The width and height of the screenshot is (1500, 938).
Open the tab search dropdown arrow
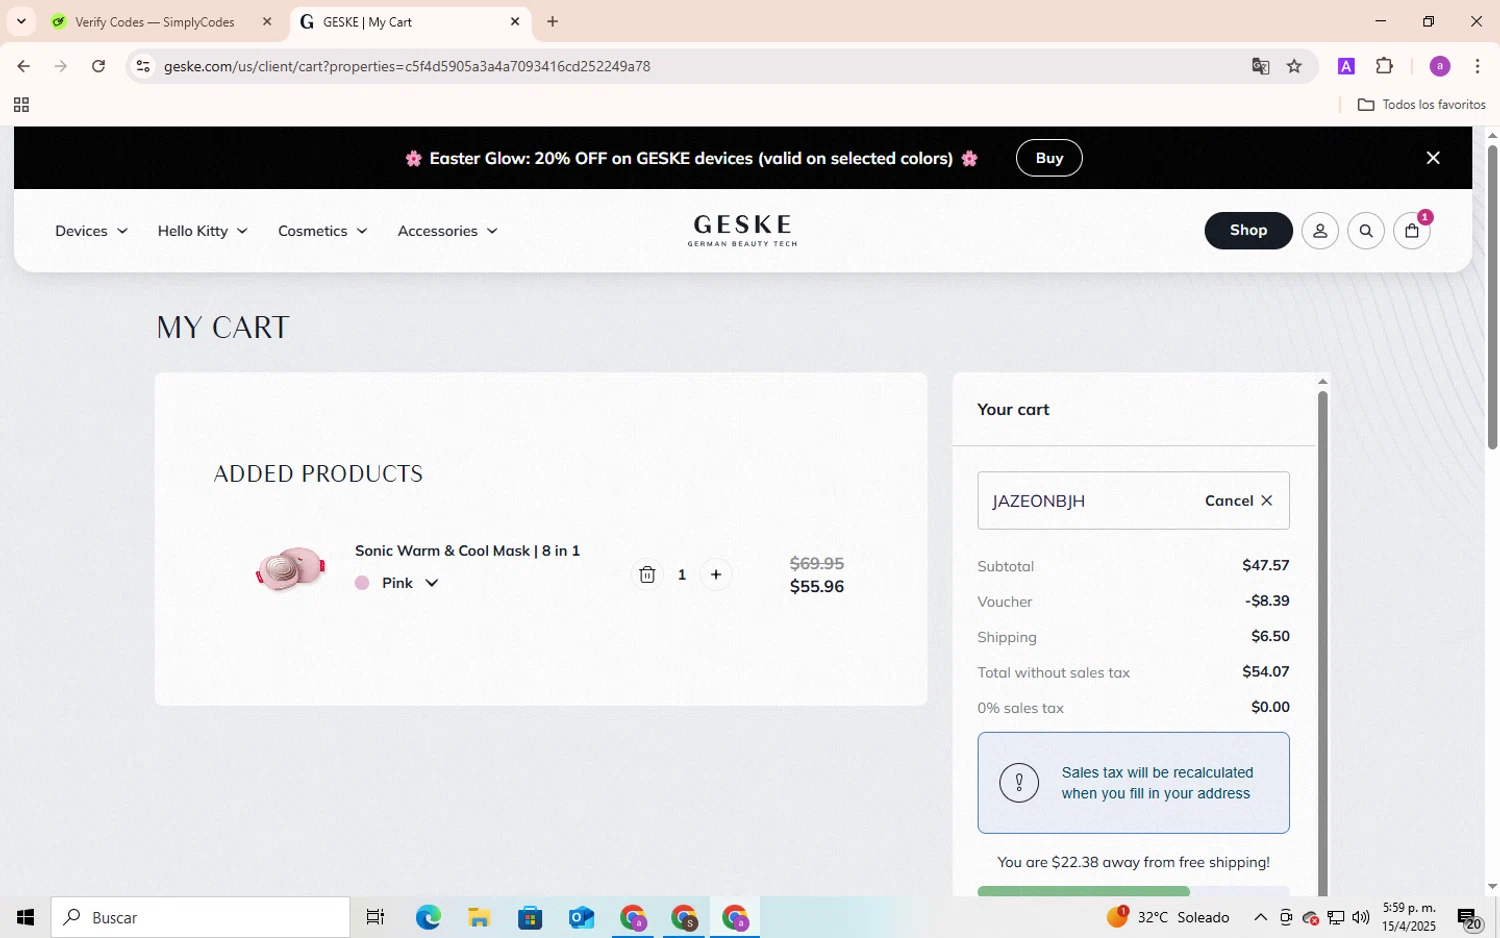(21, 21)
